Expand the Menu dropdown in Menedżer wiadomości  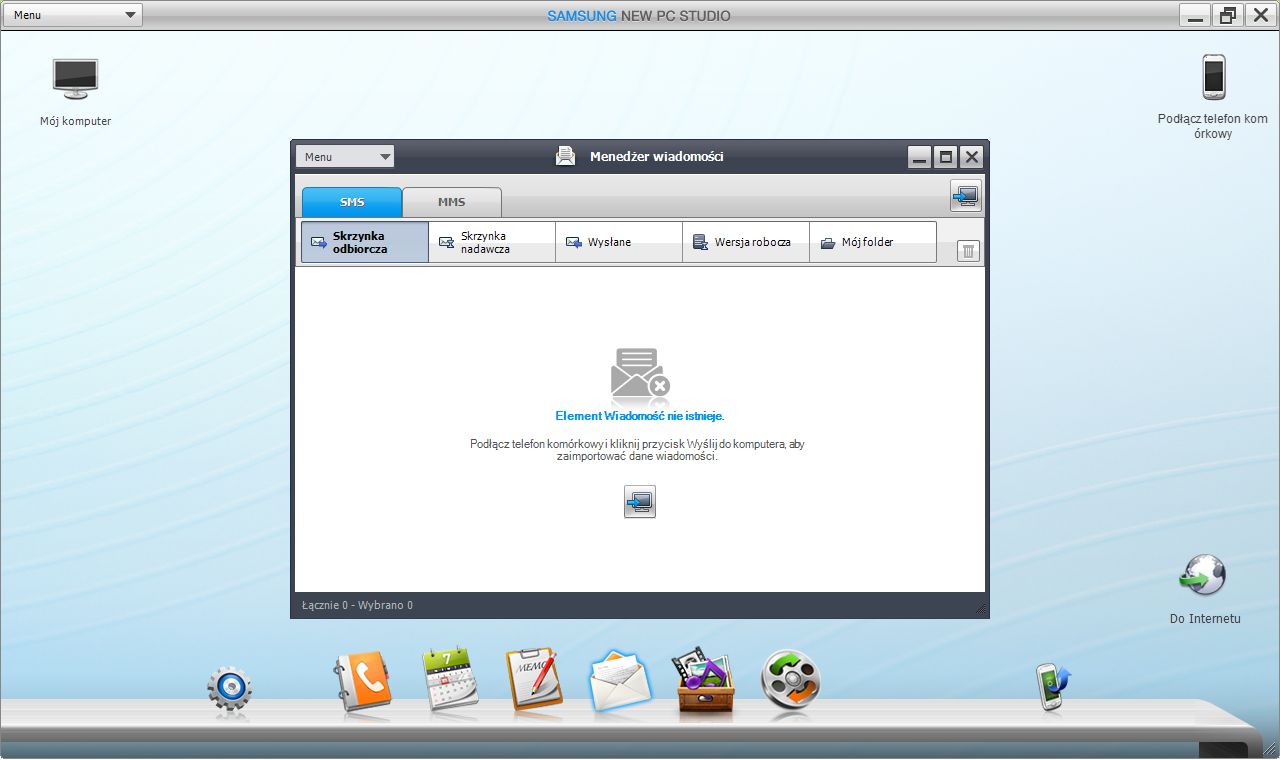[345, 157]
